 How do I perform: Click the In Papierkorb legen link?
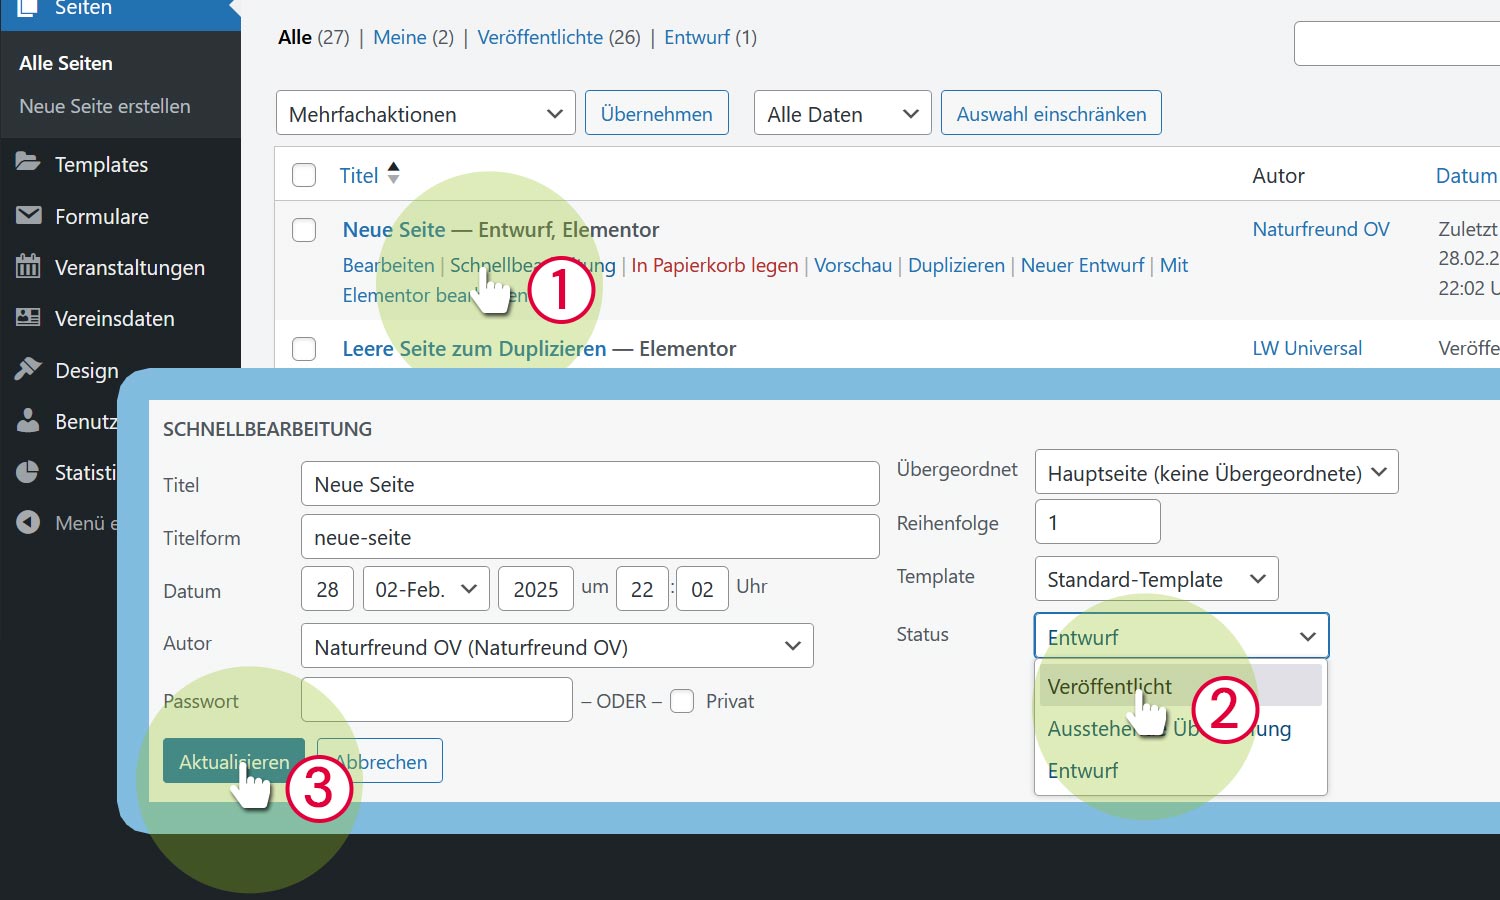click(x=714, y=265)
